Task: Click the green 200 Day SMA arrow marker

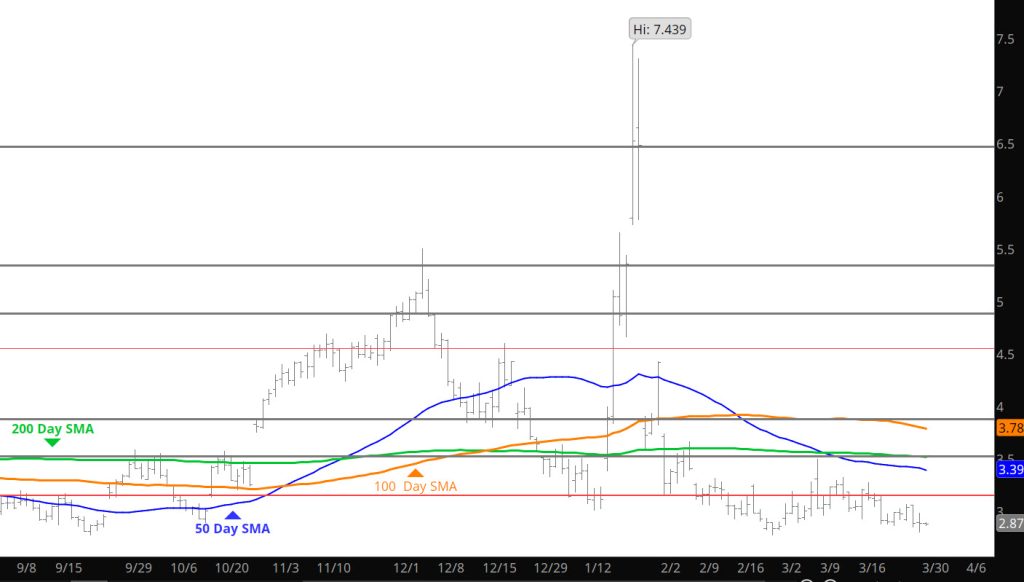Action: coord(52,442)
